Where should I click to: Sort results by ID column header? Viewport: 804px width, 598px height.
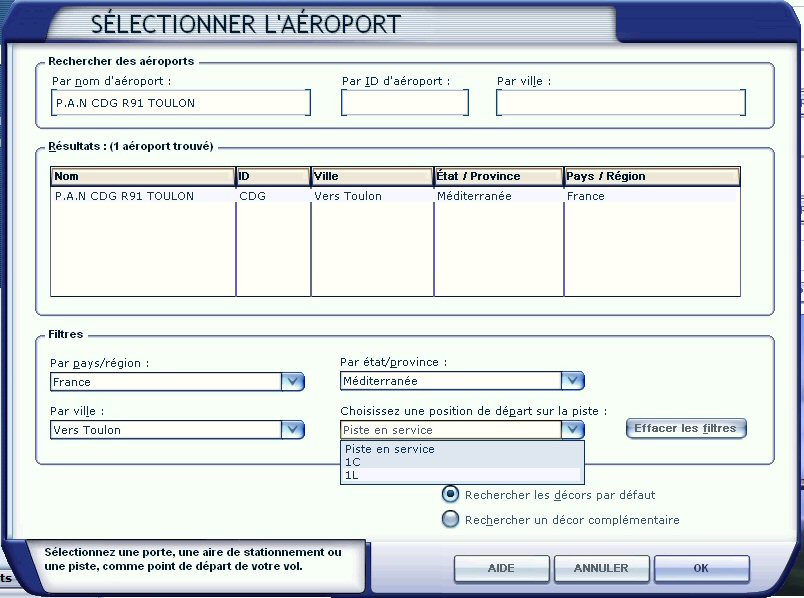pos(273,176)
